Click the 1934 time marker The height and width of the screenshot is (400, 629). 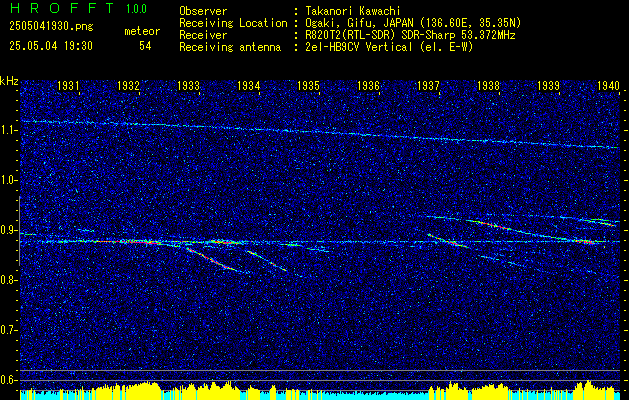(x=249, y=85)
